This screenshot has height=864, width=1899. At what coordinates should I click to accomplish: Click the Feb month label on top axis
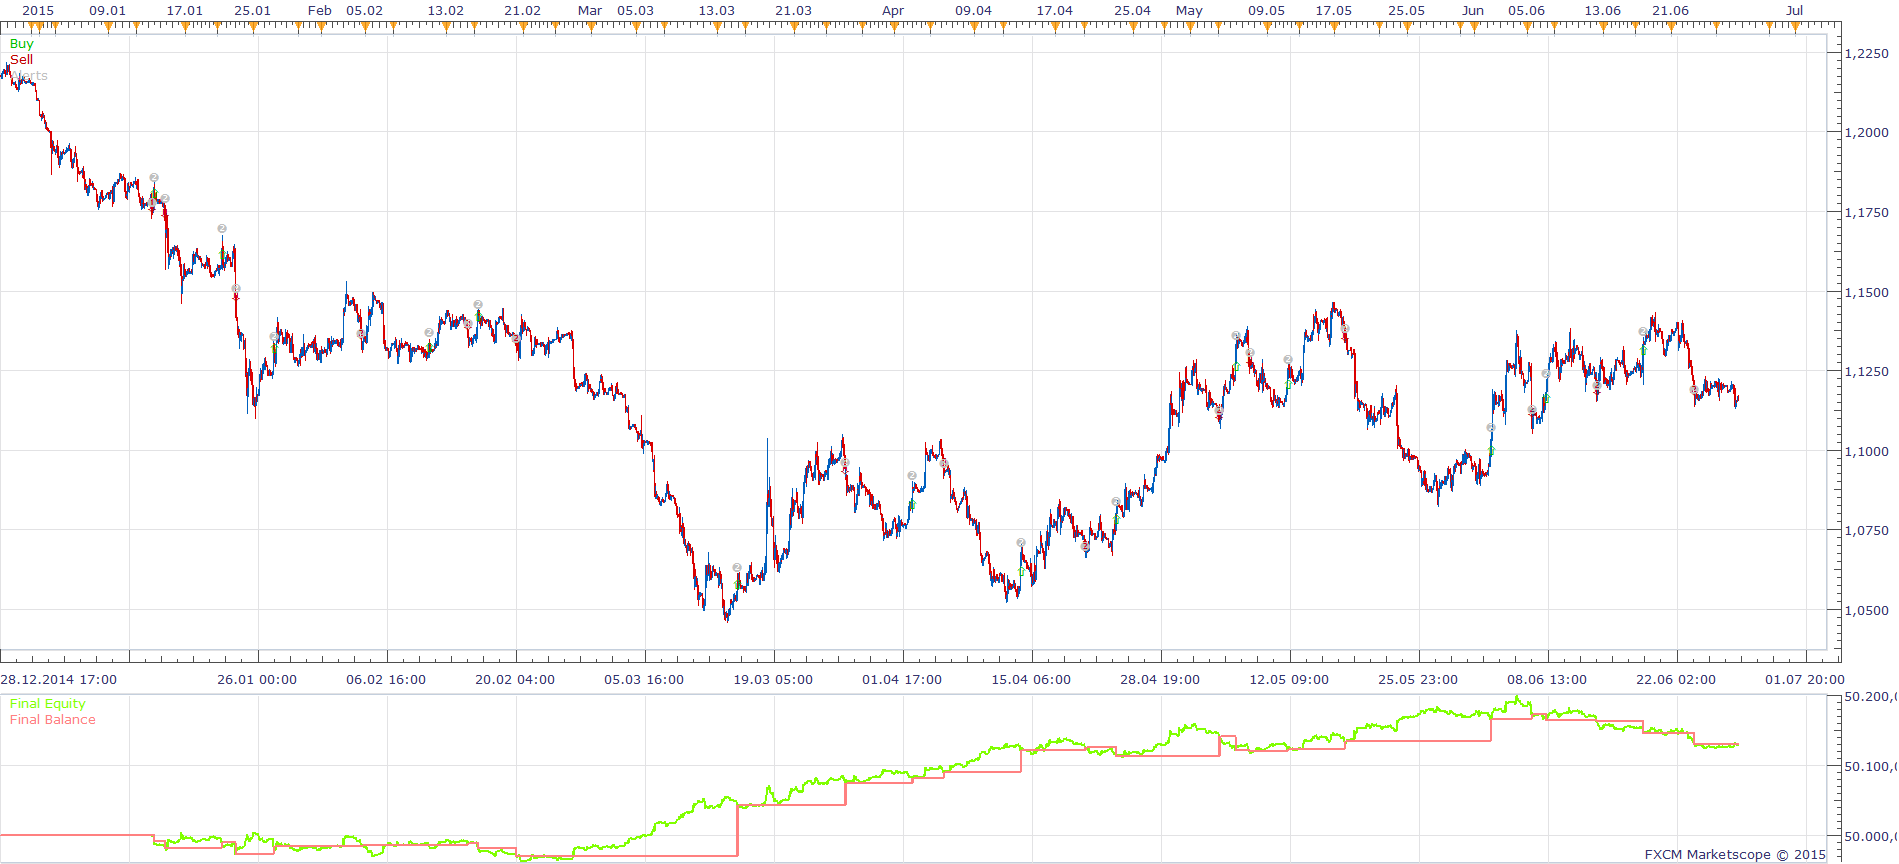[x=320, y=11]
